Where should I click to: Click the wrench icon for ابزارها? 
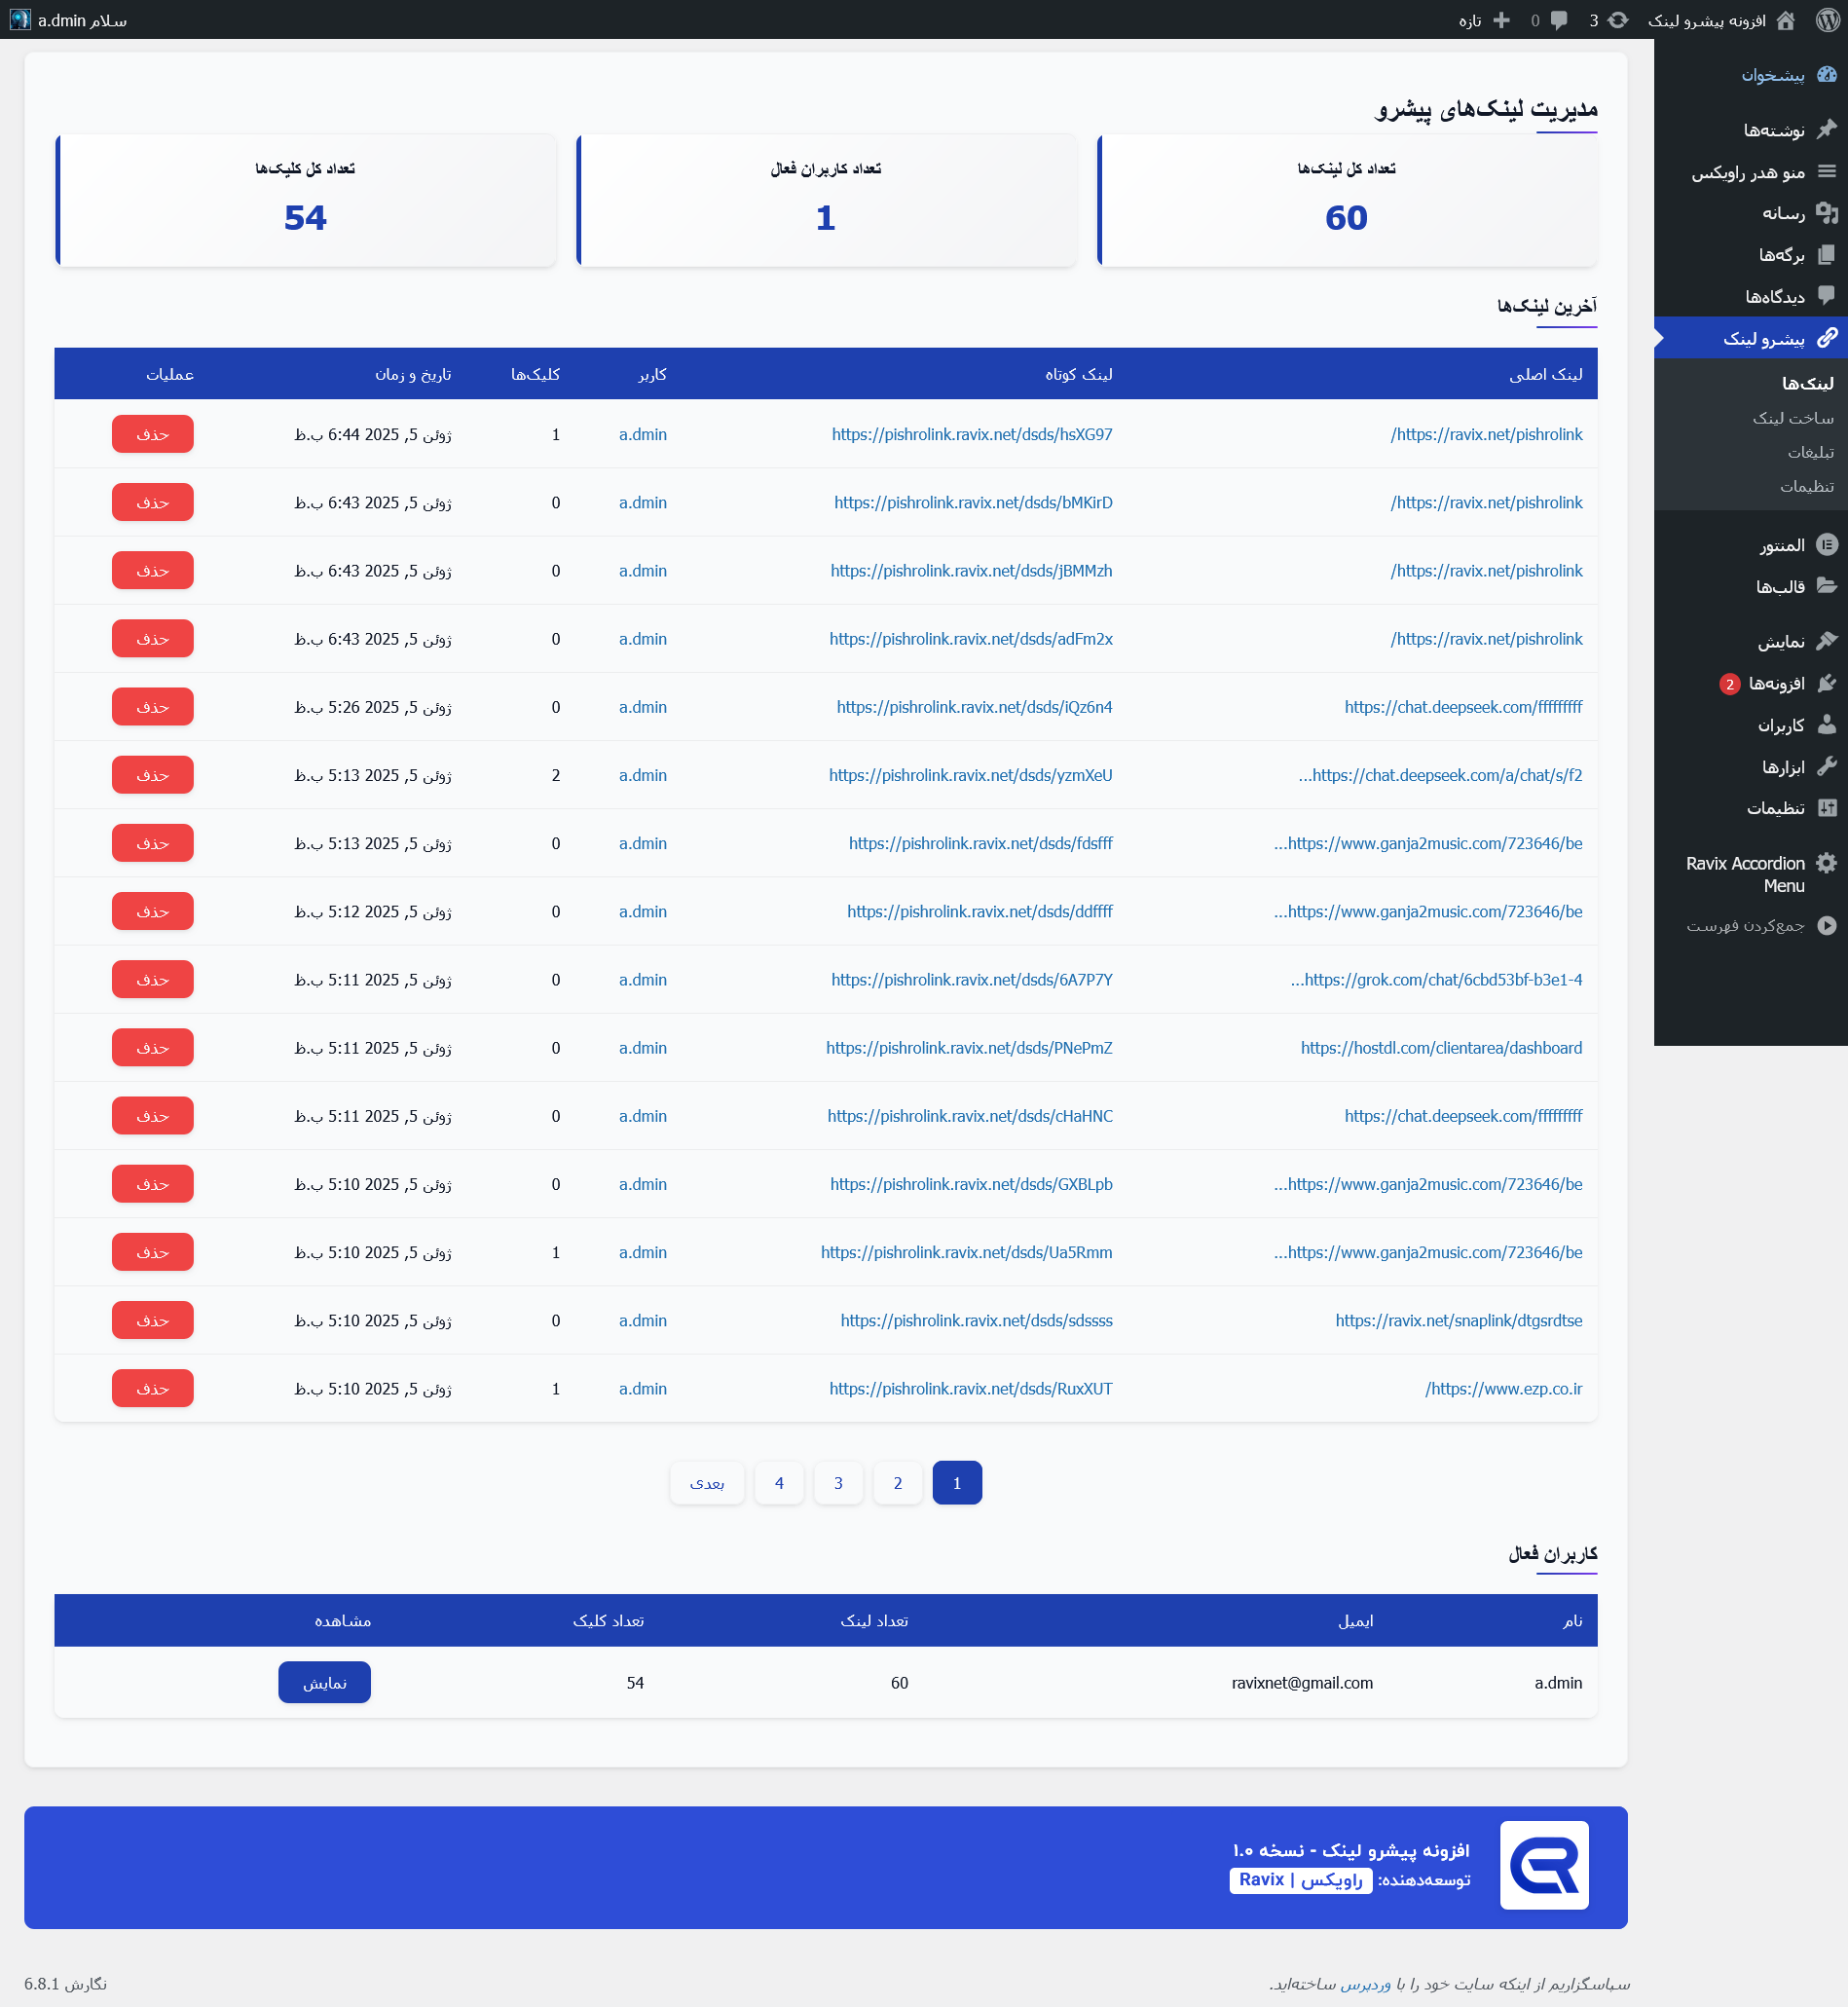click(x=1827, y=766)
